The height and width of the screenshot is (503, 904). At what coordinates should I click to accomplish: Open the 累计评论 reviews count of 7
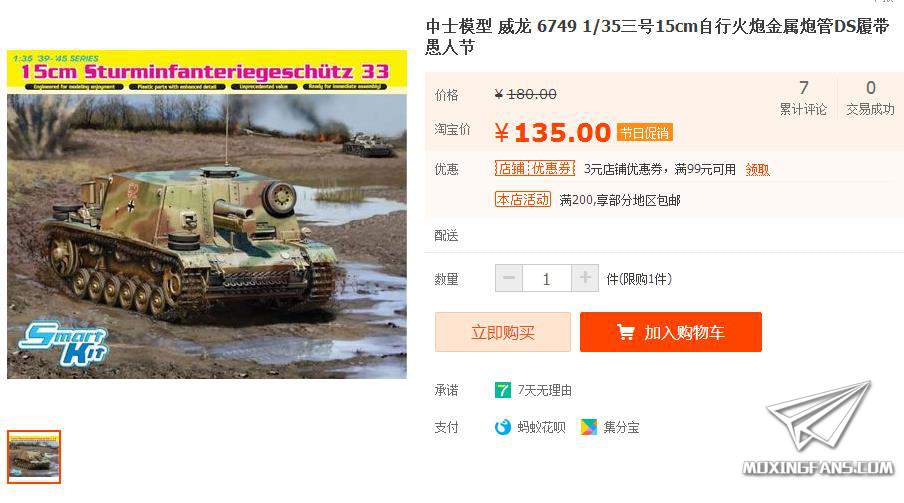click(x=803, y=97)
